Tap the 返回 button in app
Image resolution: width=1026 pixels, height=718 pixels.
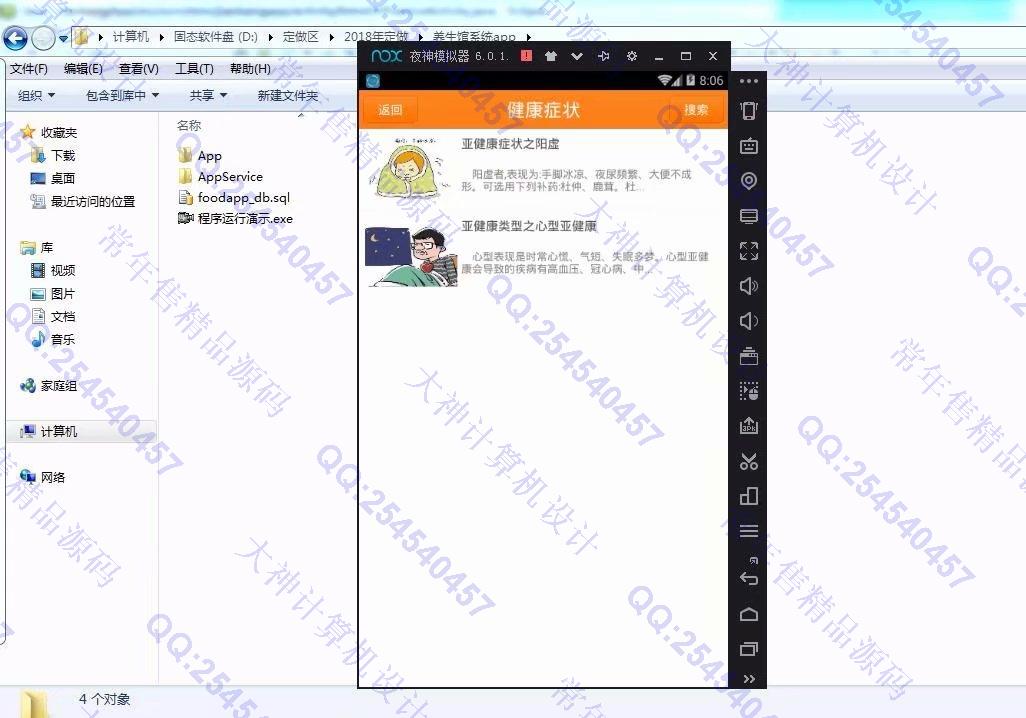[390, 110]
